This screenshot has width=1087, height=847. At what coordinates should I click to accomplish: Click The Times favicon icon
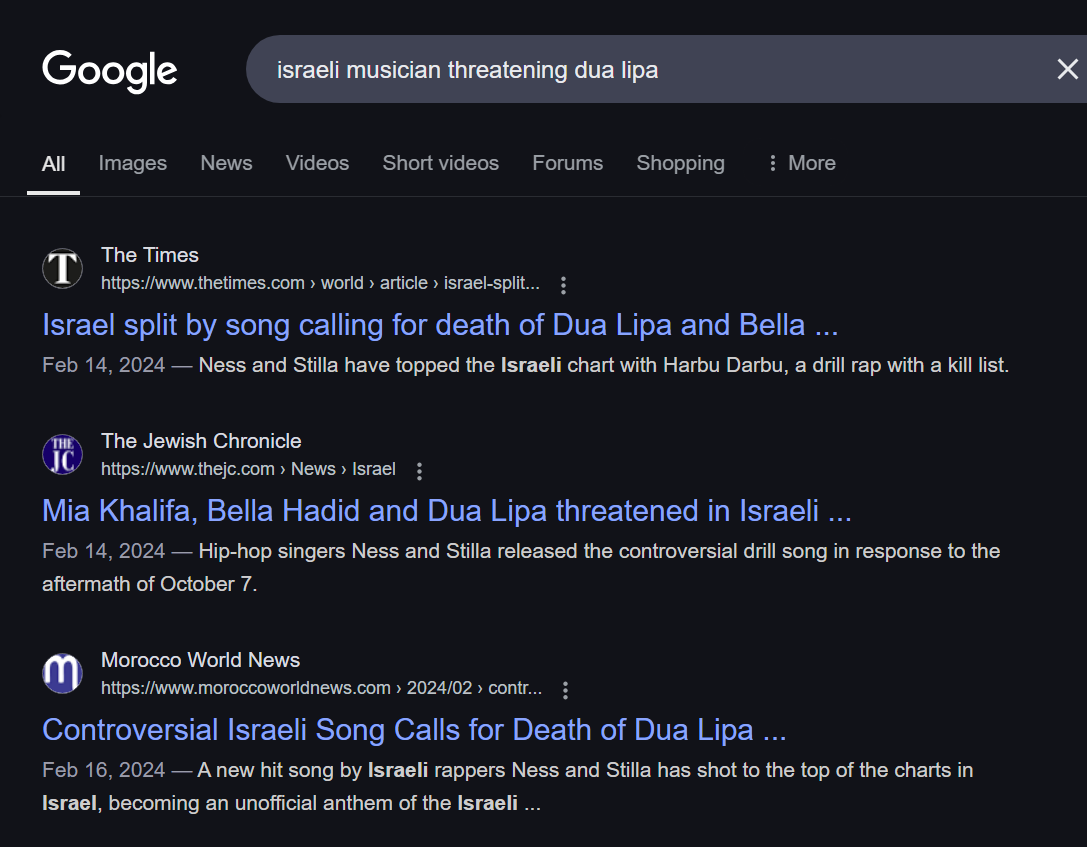point(62,268)
